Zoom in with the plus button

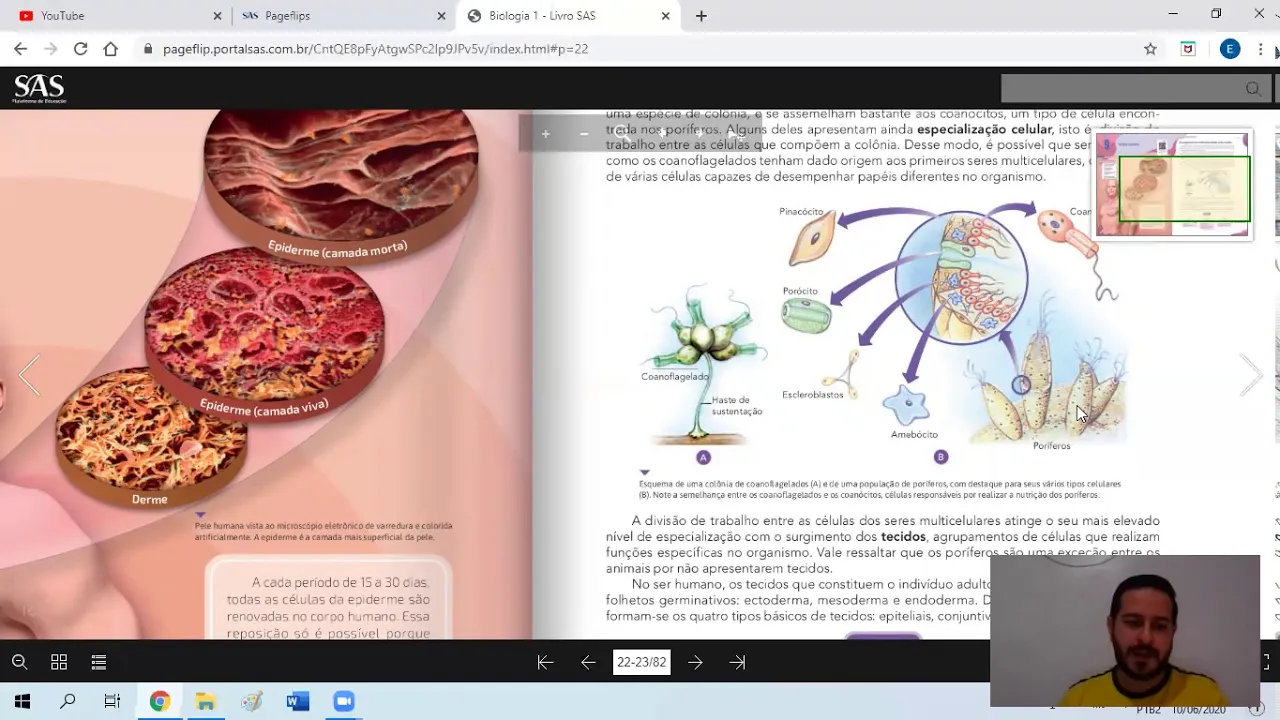coord(545,134)
